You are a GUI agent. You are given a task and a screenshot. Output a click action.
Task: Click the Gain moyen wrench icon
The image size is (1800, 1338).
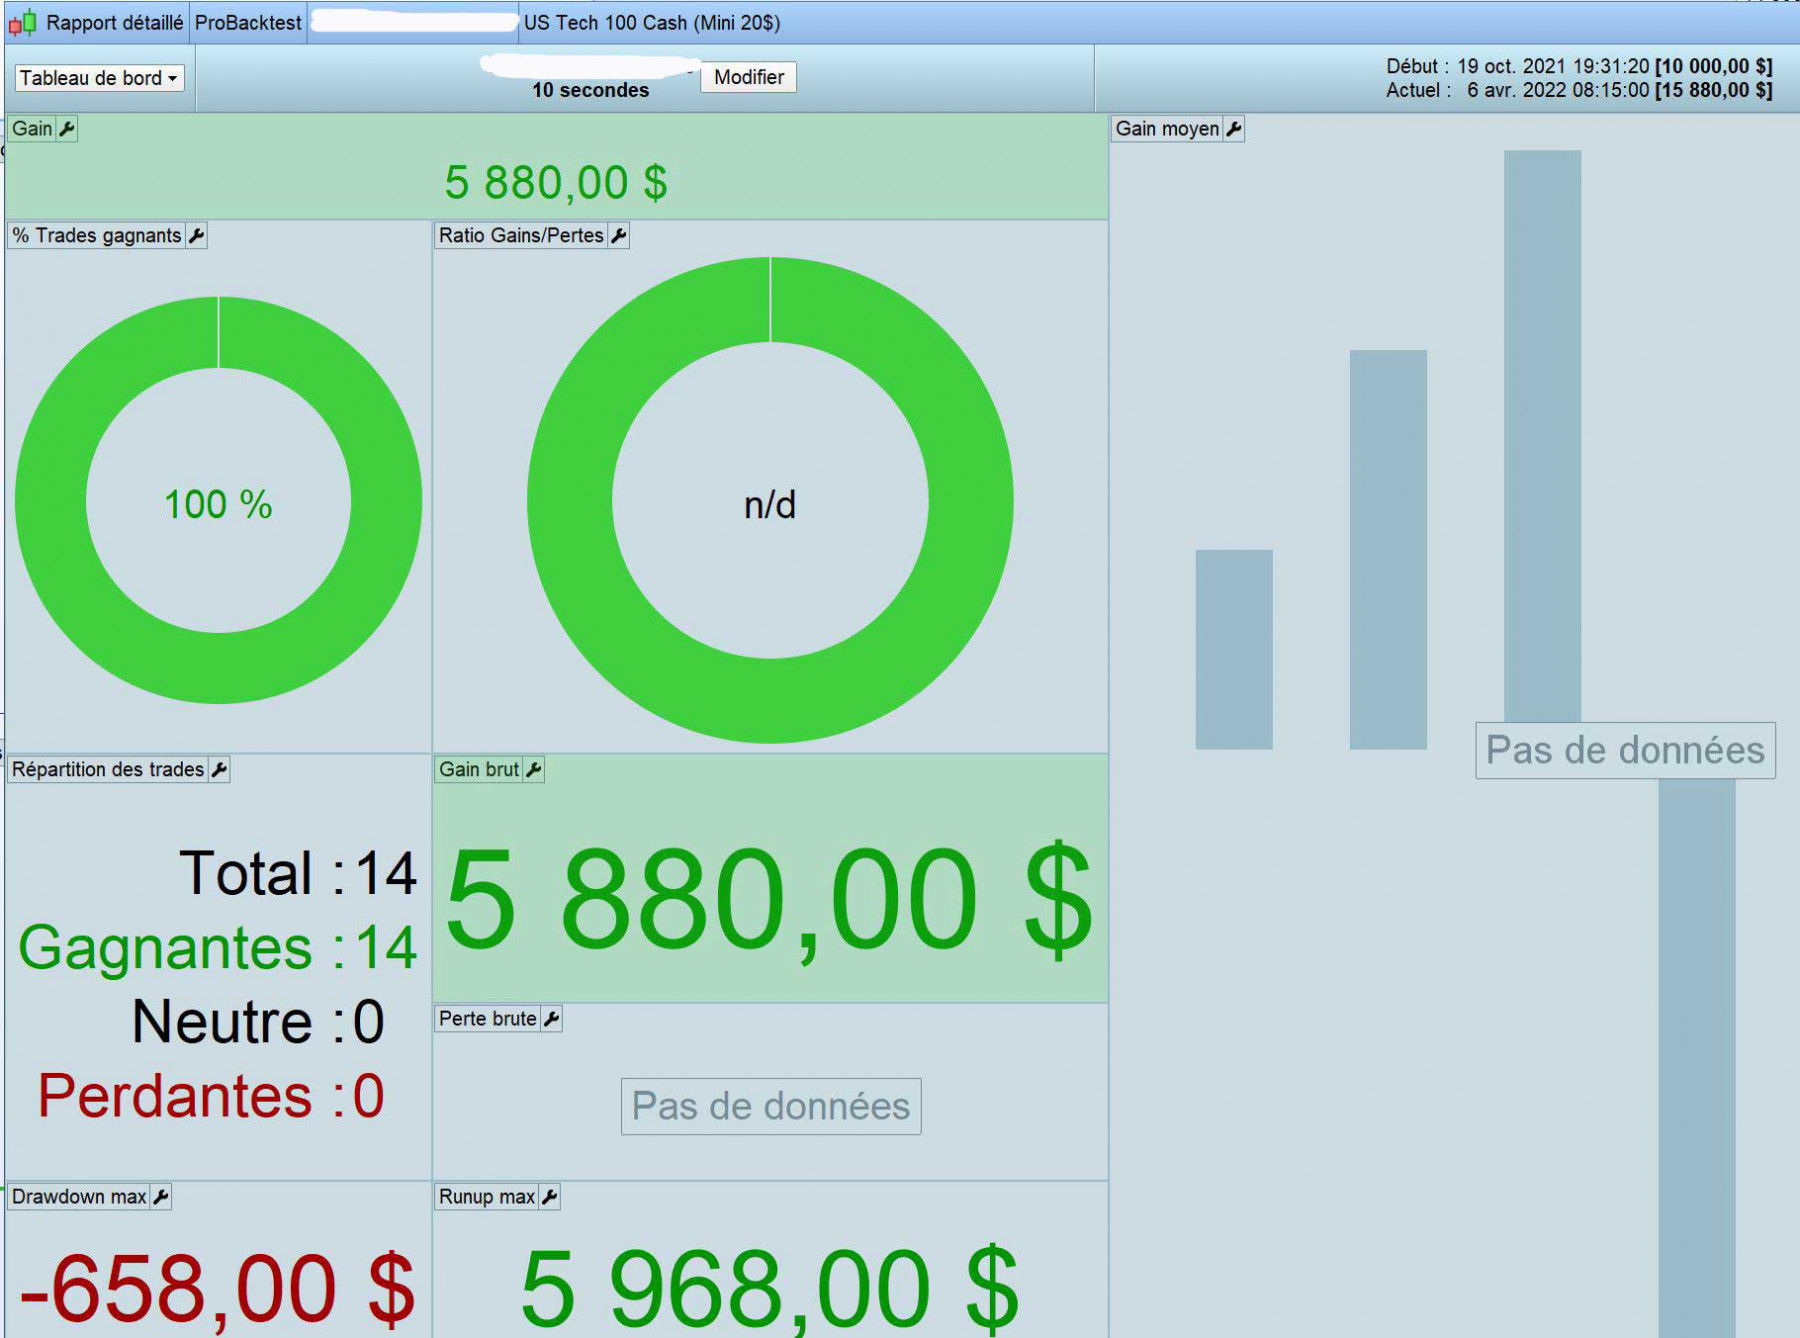(1234, 129)
